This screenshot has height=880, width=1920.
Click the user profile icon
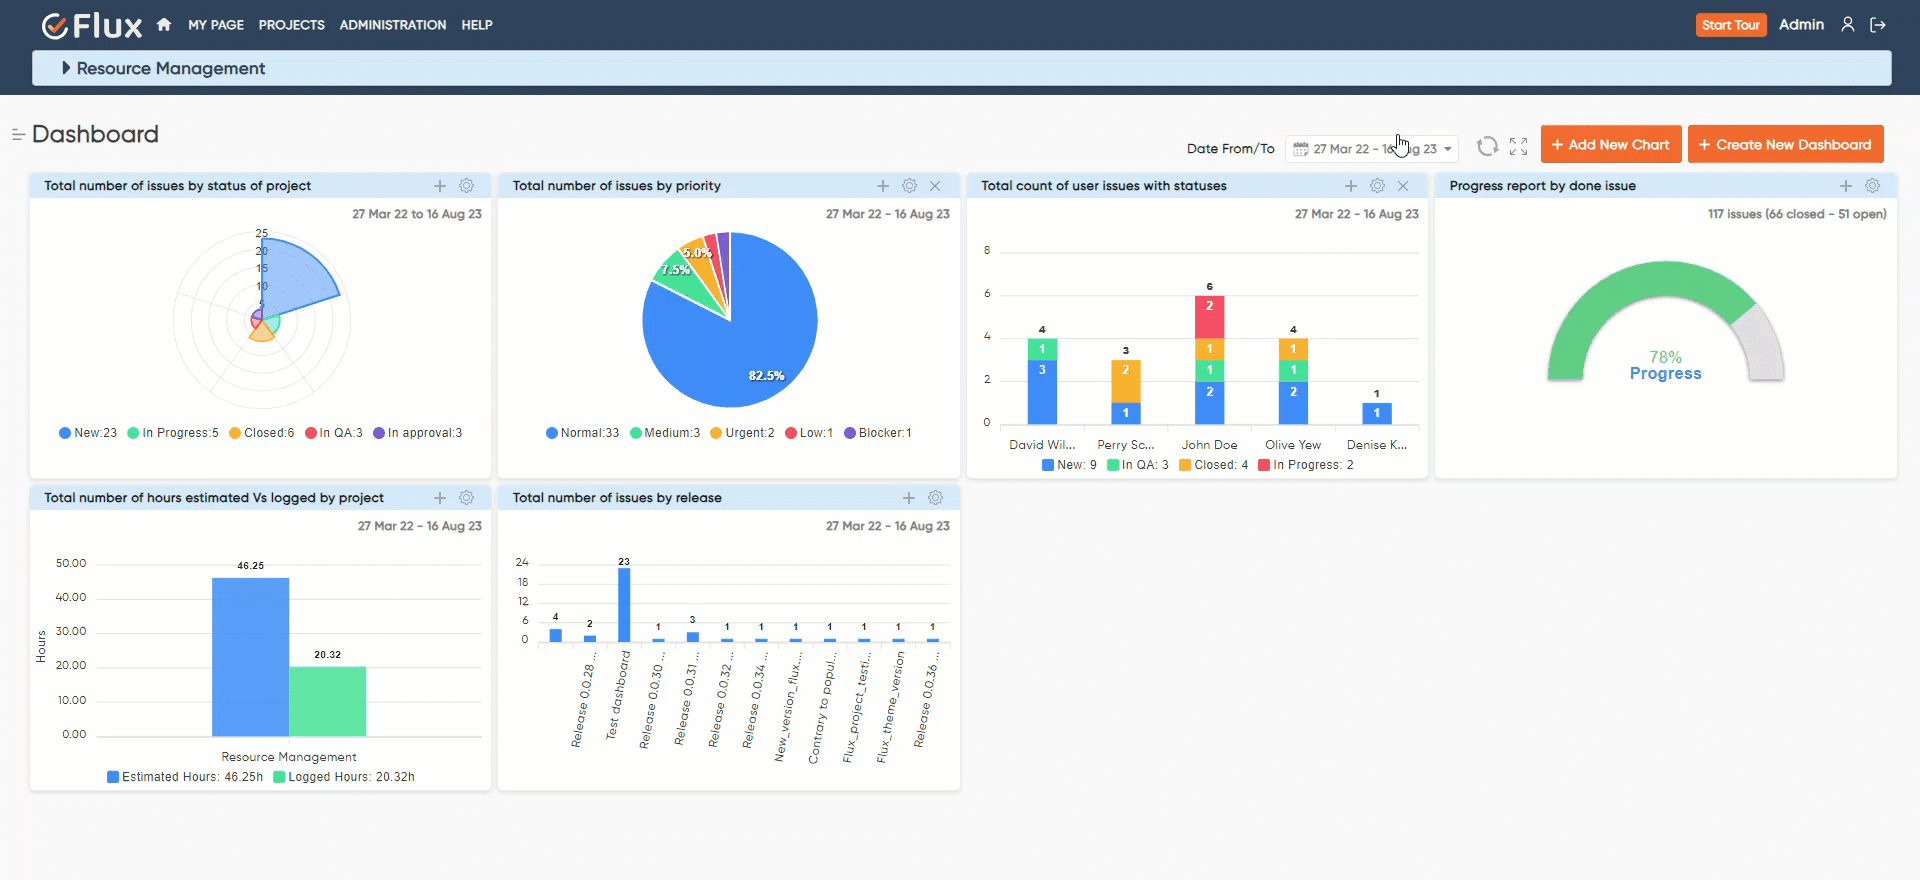tap(1848, 25)
